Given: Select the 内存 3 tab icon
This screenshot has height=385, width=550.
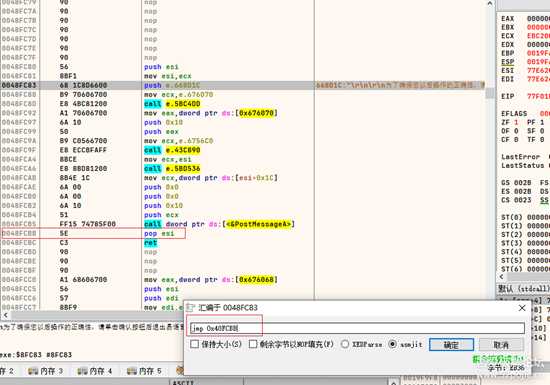Looking at the screenshot, I should [x=33, y=371].
